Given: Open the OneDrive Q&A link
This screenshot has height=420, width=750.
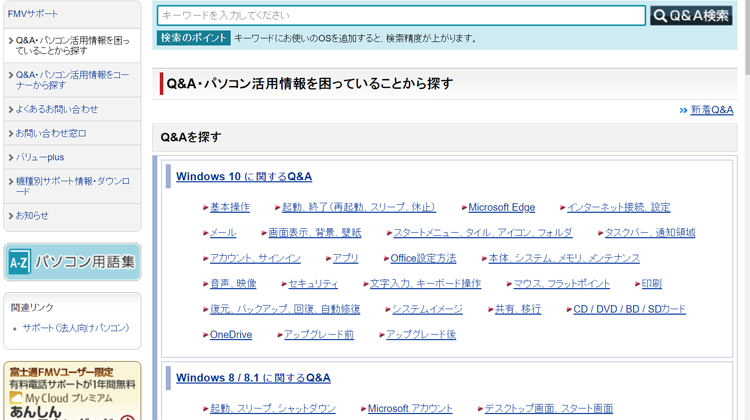Looking at the screenshot, I should 231,334.
